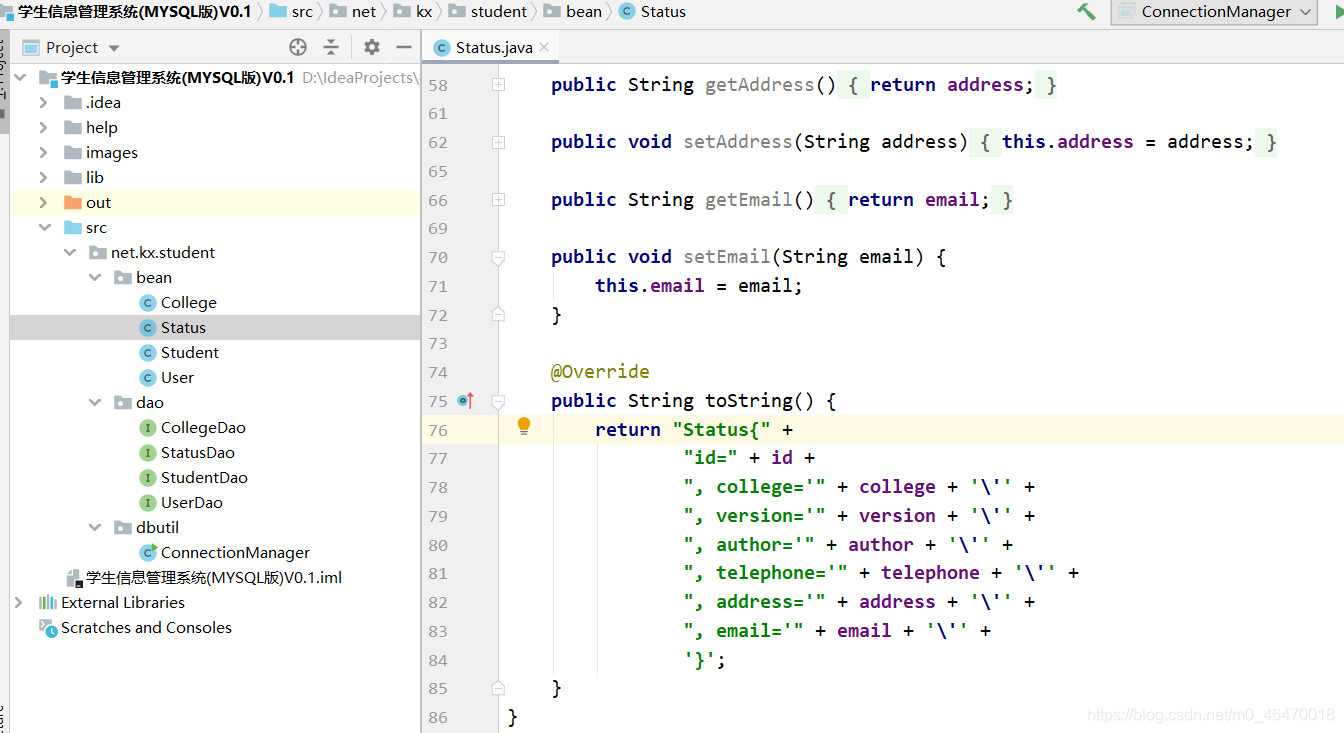1344x733 pixels.
Task: Open the UserDao interface
Action: click(191, 502)
